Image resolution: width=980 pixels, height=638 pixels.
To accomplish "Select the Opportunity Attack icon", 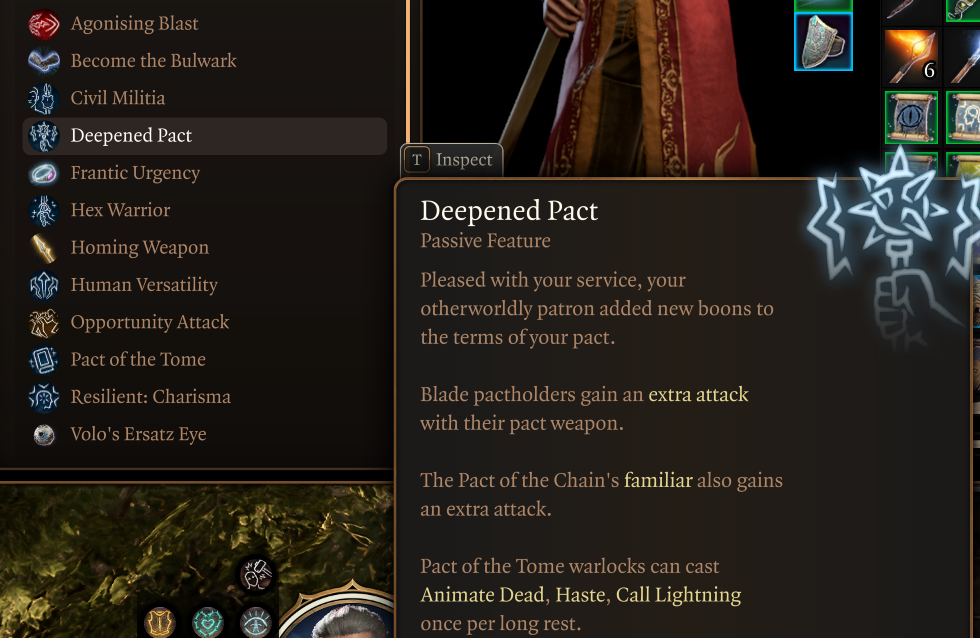I will coord(44,322).
